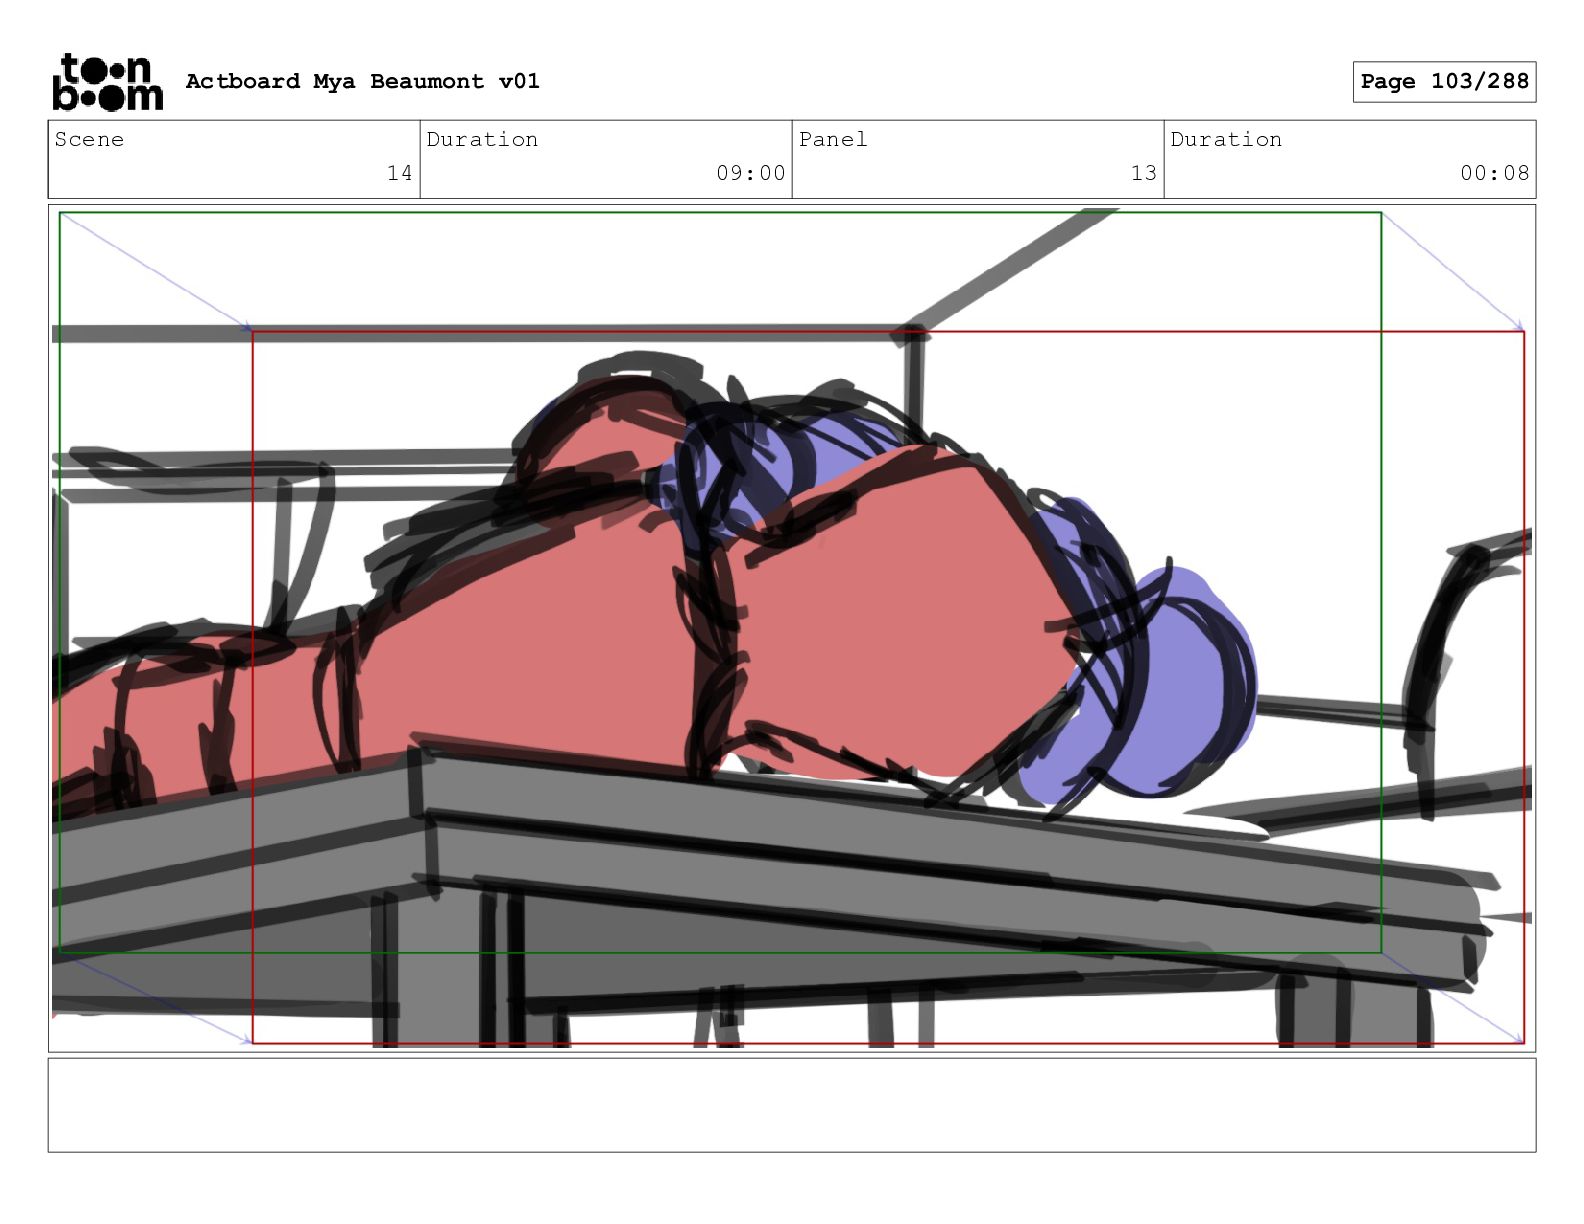Click the 'Panel' header label
This screenshot has height=1224, width=1584.
click(x=833, y=139)
